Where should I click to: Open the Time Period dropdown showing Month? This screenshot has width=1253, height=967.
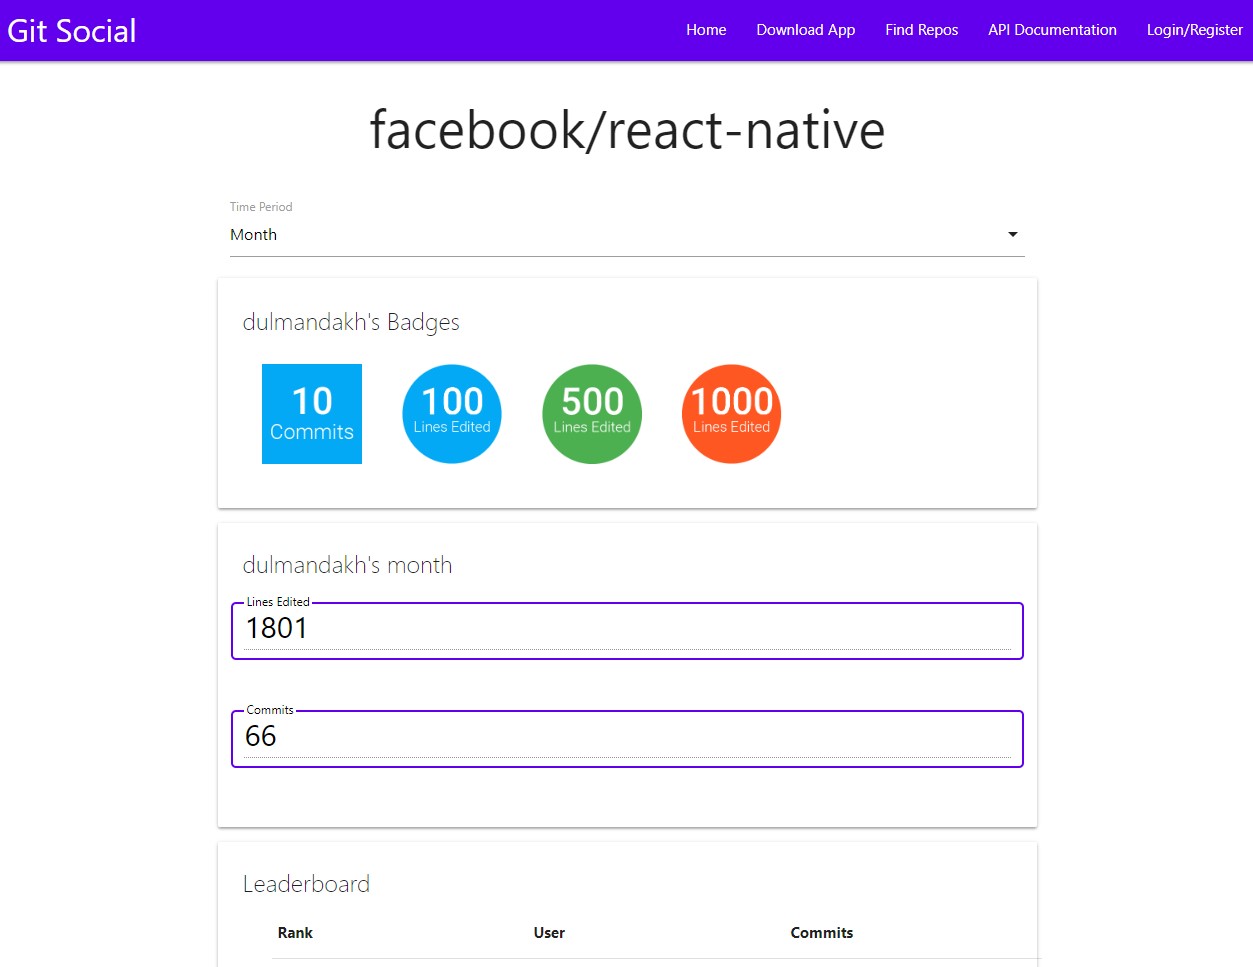pyautogui.click(x=627, y=235)
